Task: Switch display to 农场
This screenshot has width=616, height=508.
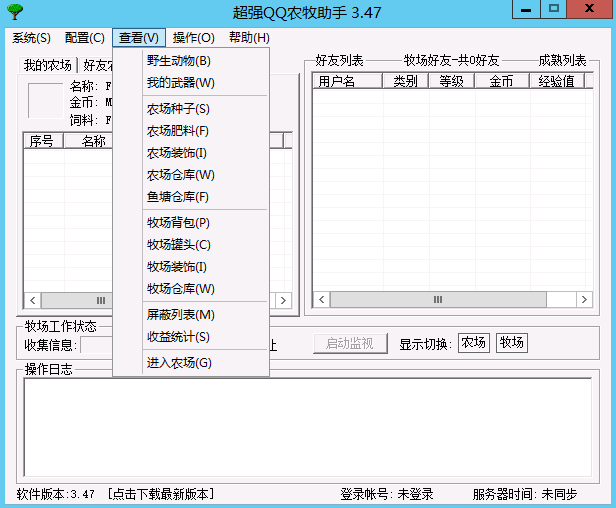Action: click(x=473, y=343)
